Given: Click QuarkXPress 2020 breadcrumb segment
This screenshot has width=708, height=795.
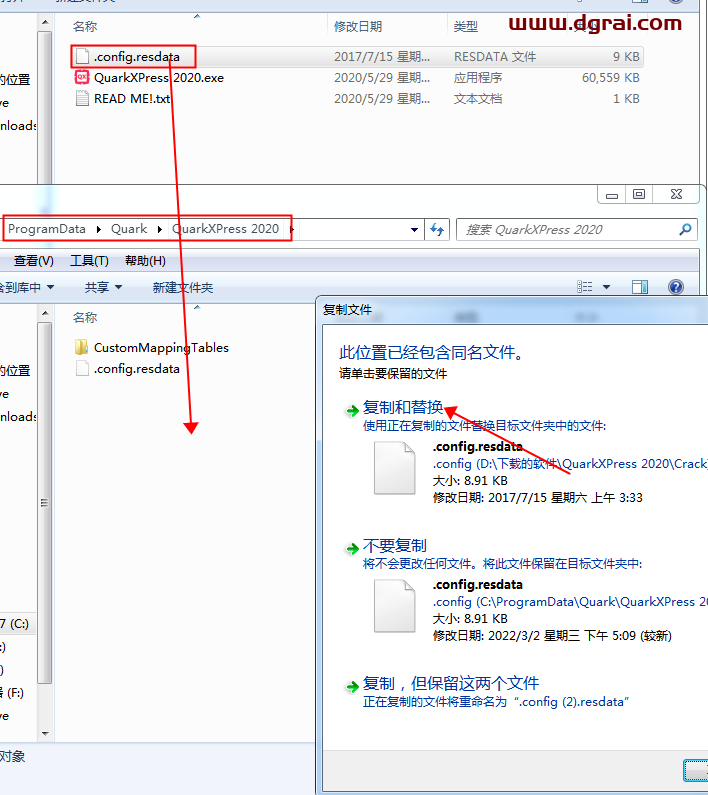Looking at the screenshot, I should tap(225, 229).
